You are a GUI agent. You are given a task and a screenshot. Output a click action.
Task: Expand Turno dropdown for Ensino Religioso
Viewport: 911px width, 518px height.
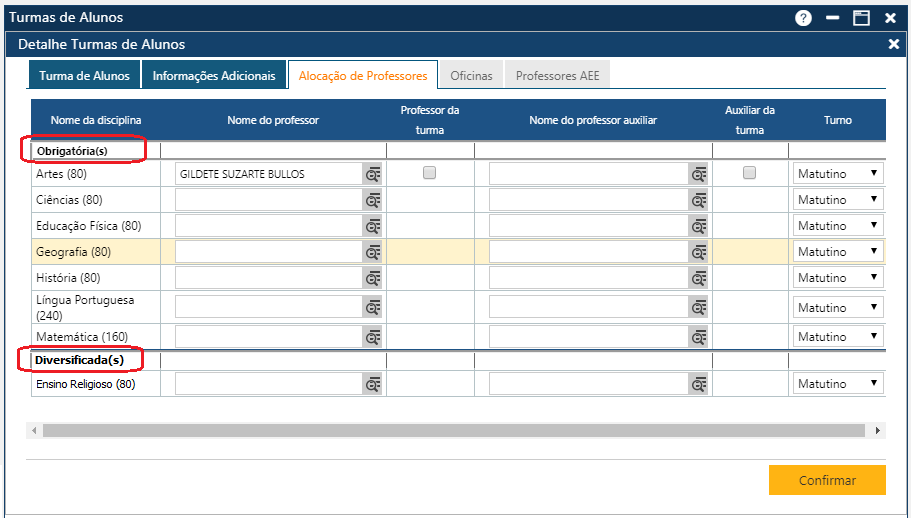[838, 383]
